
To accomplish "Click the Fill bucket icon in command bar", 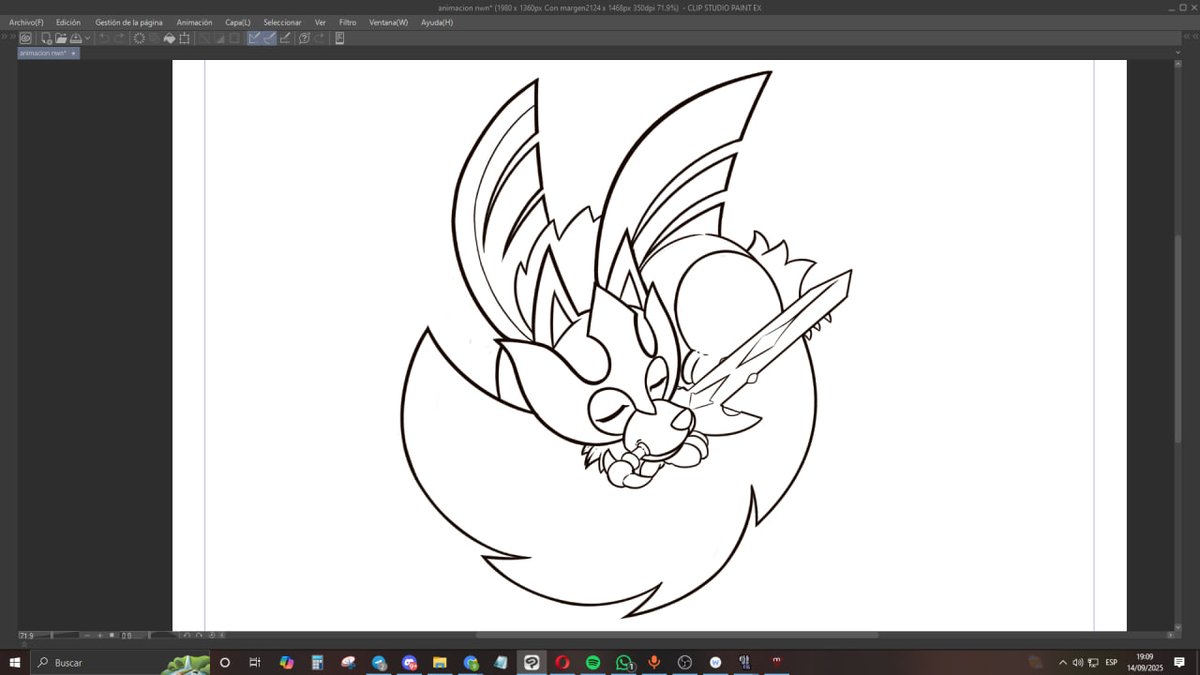I will [x=169, y=38].
